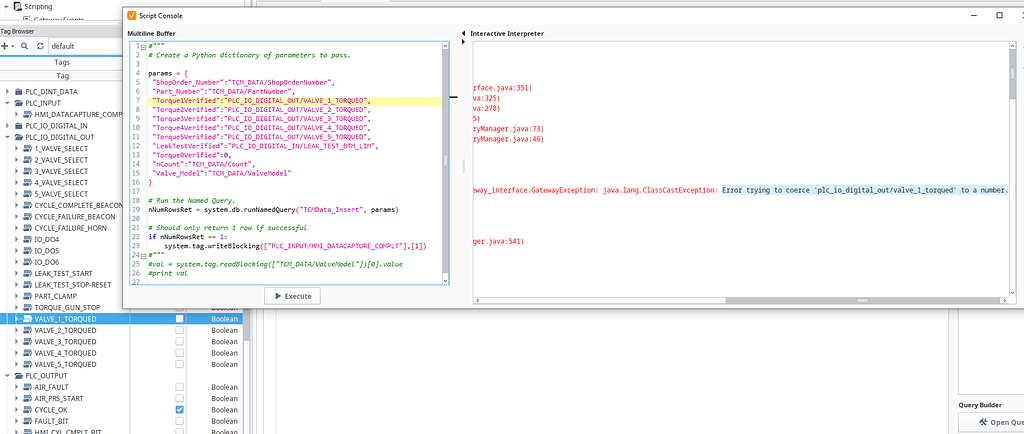
Task: Click the Execute button
Action: 293,296
